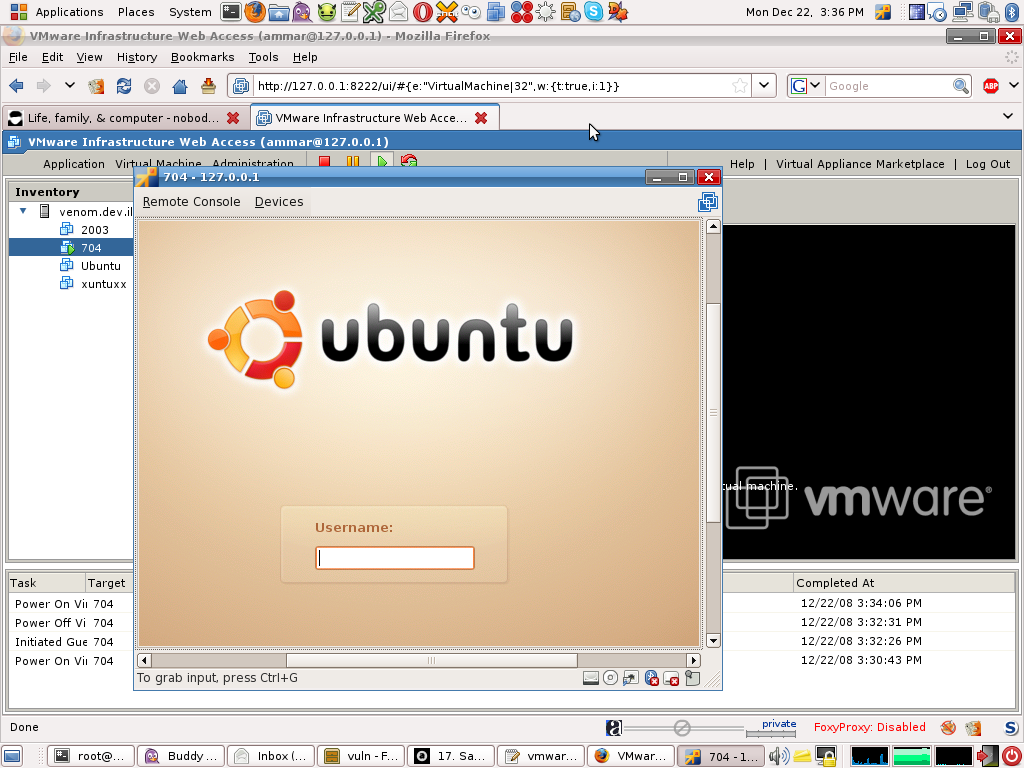This screenshot has width=1024, height=768.
Task: Click the console vertical scrollbar down arrow
Action: click(x=713, y=641)
